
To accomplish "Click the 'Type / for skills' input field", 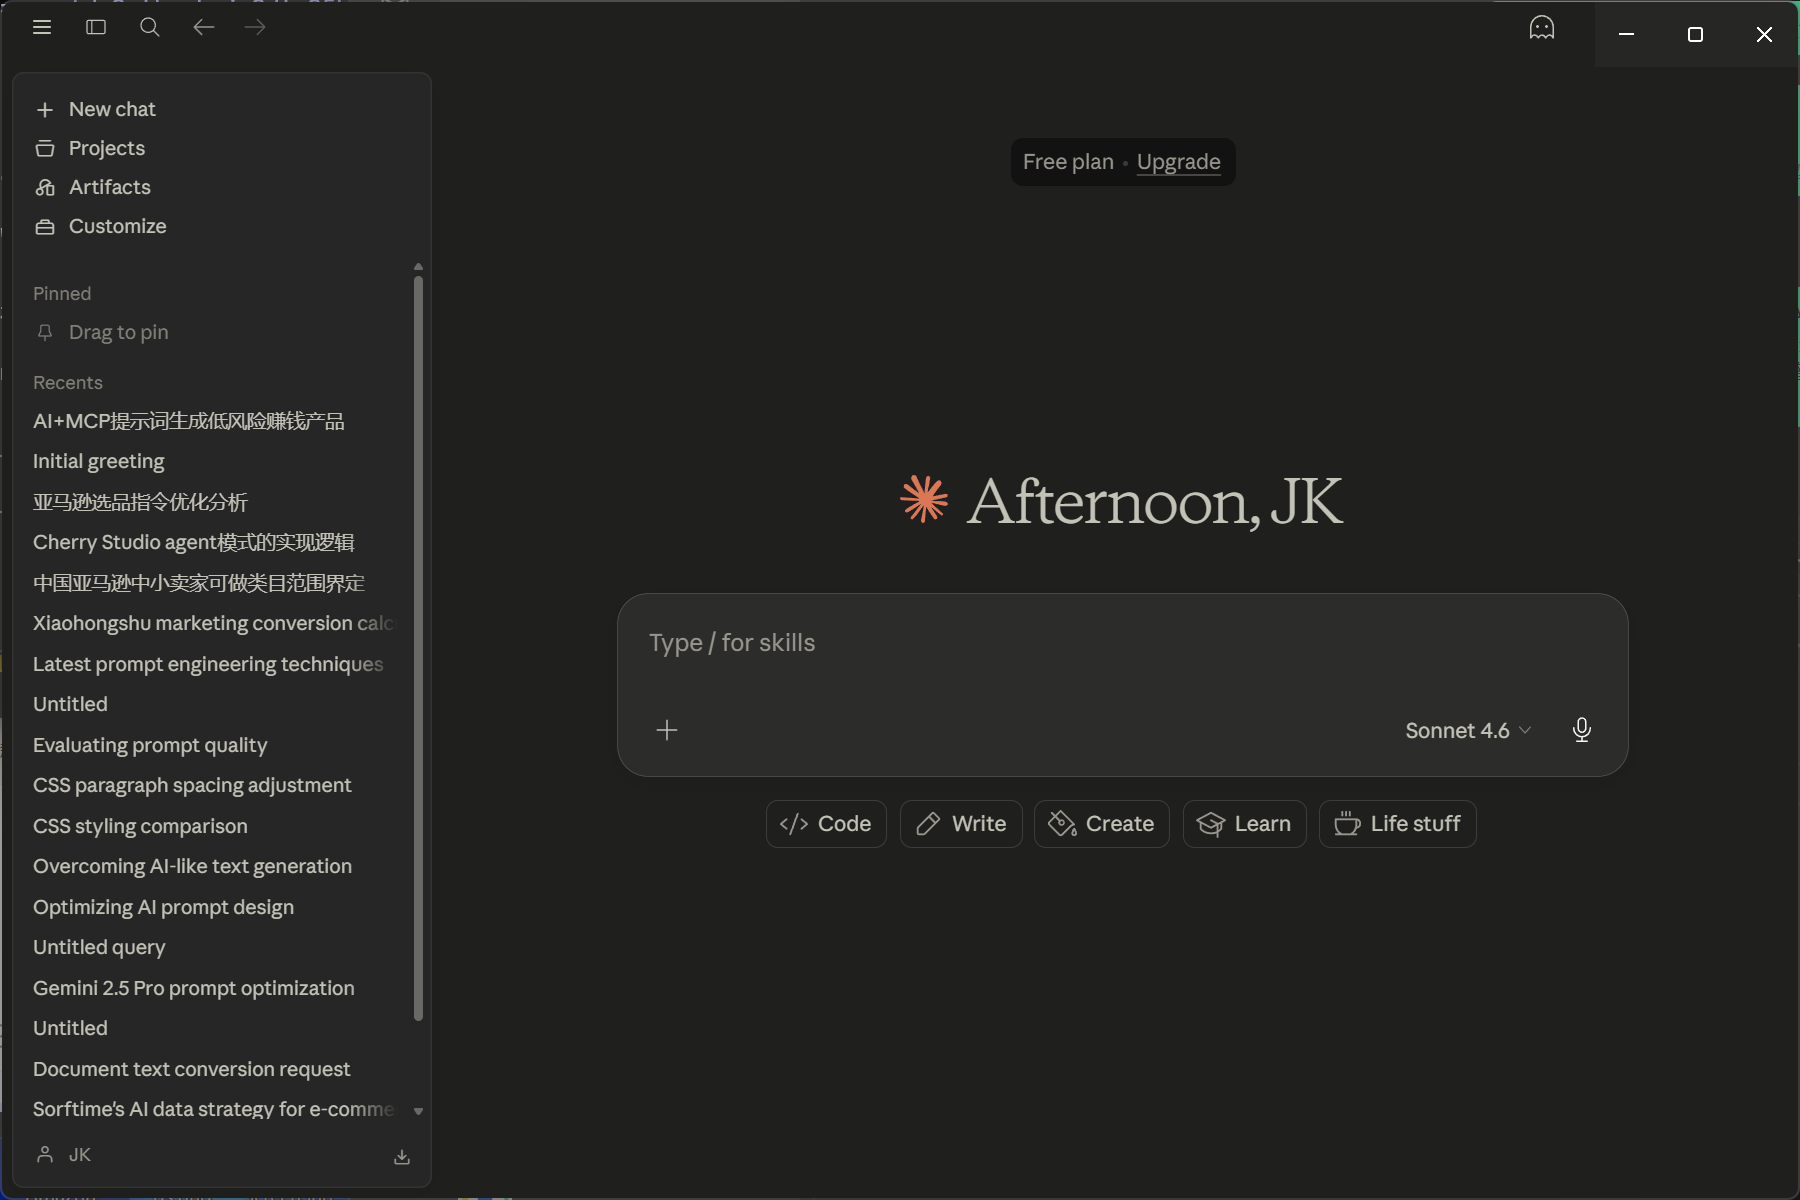I will tap(1120, 643).
